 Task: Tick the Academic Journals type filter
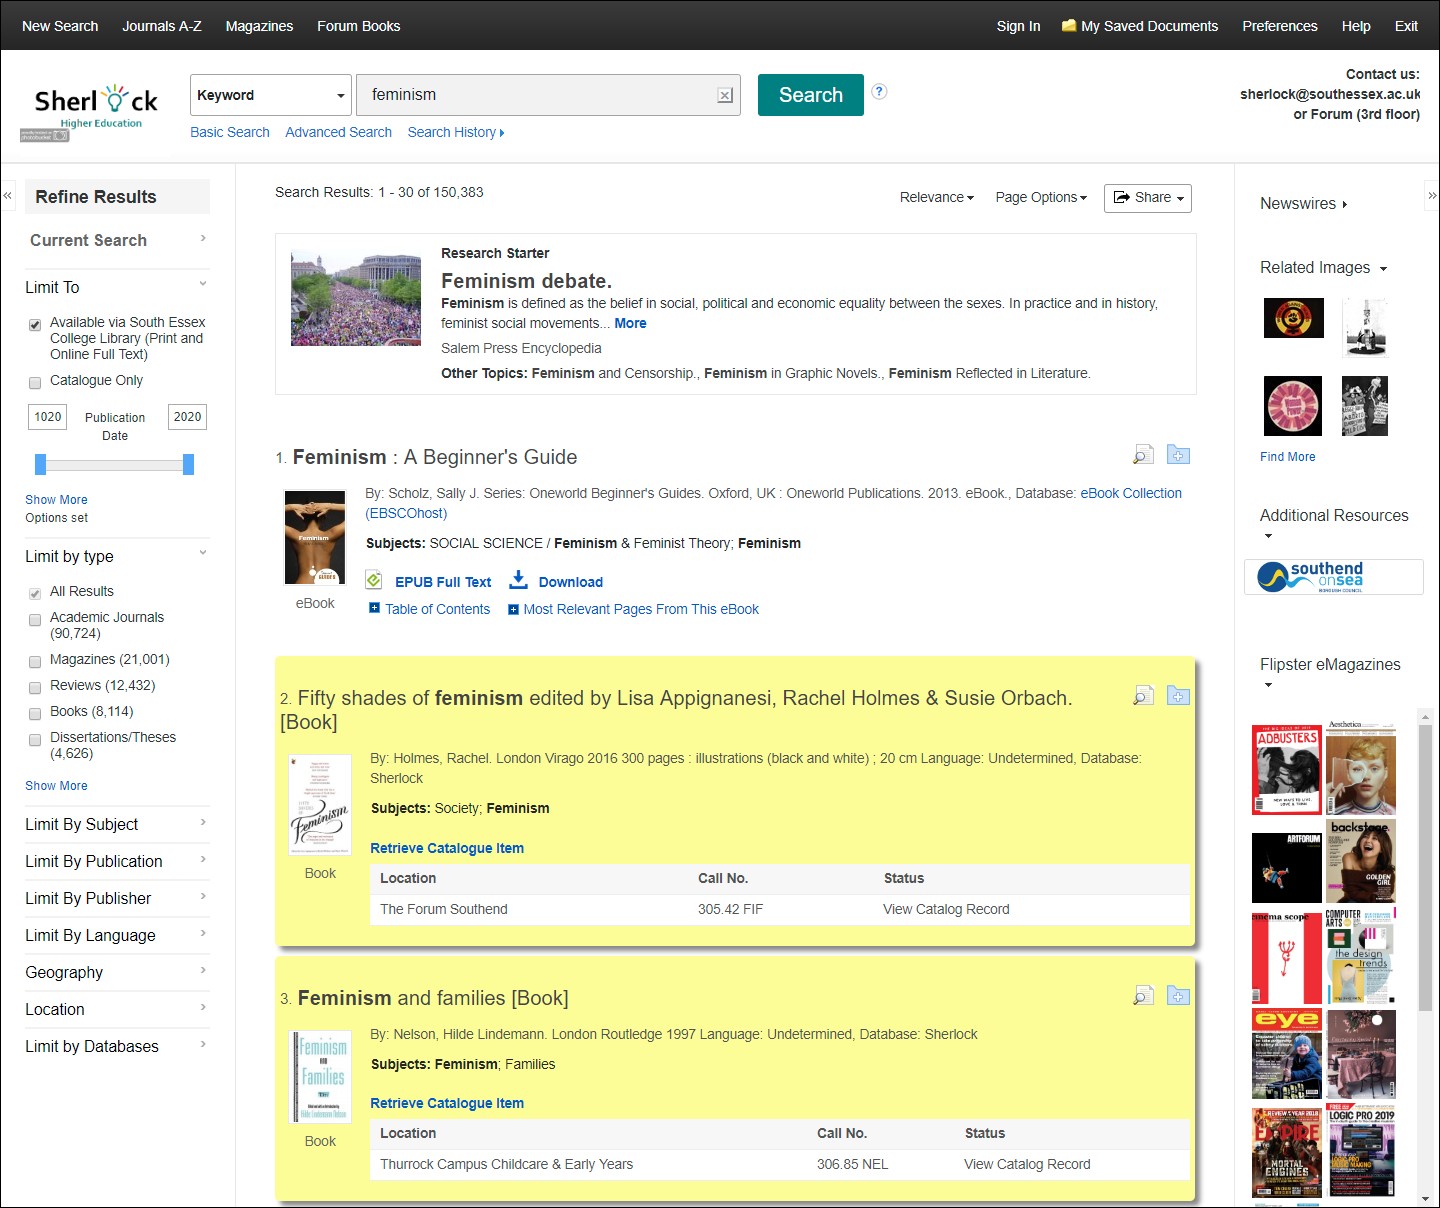(35, 620)
